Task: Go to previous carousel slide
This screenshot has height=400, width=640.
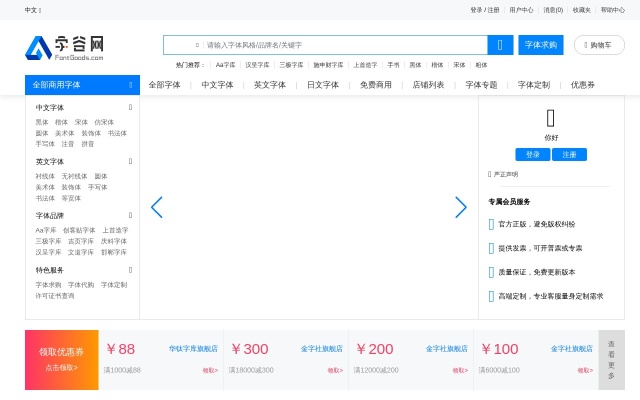Action: click(157, 207)
